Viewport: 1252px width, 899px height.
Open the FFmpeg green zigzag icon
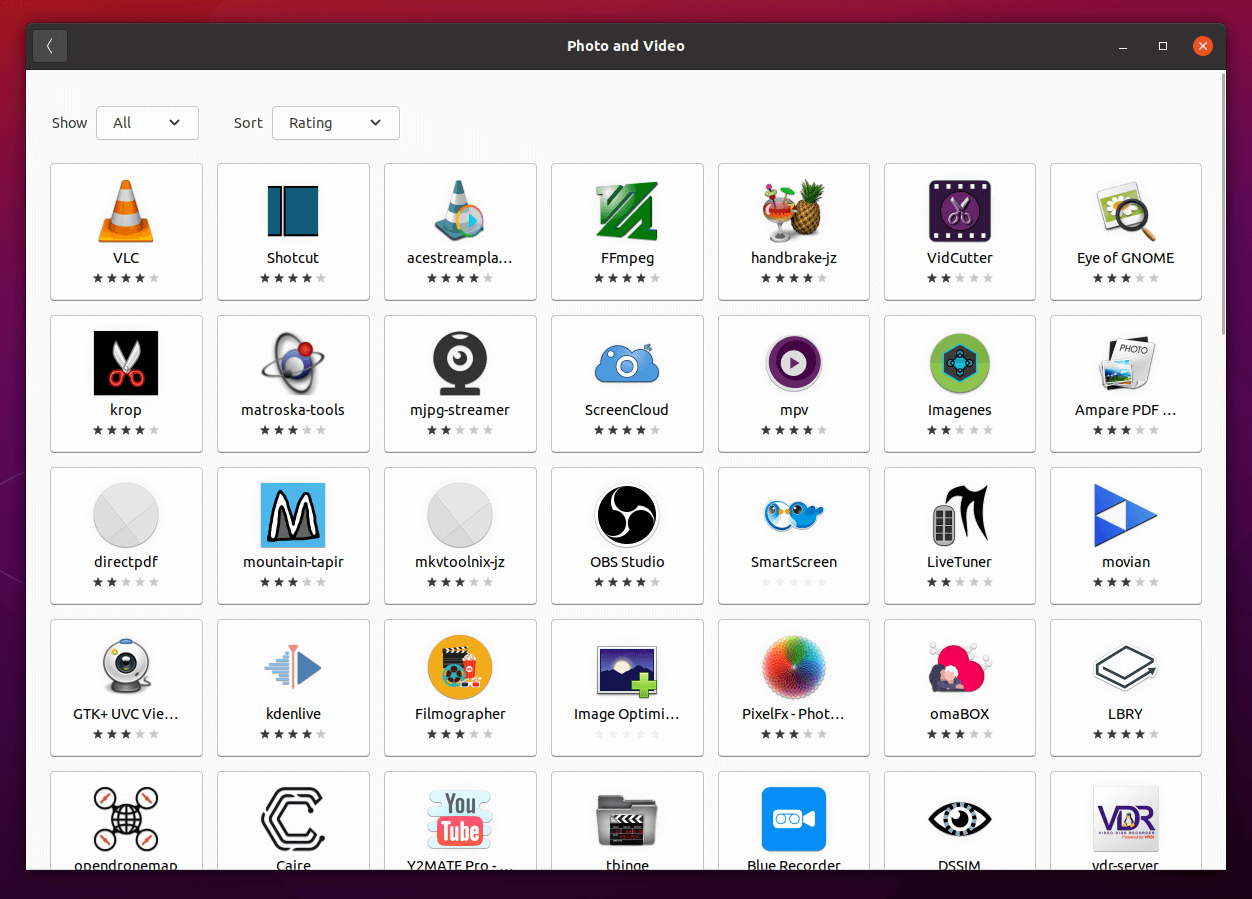pyautogui.click(x=627, y=211)
